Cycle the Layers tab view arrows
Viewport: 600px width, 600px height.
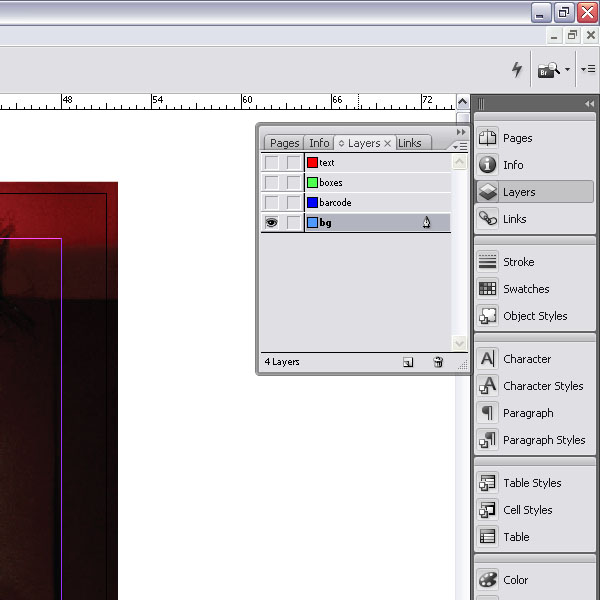(341, 143)
